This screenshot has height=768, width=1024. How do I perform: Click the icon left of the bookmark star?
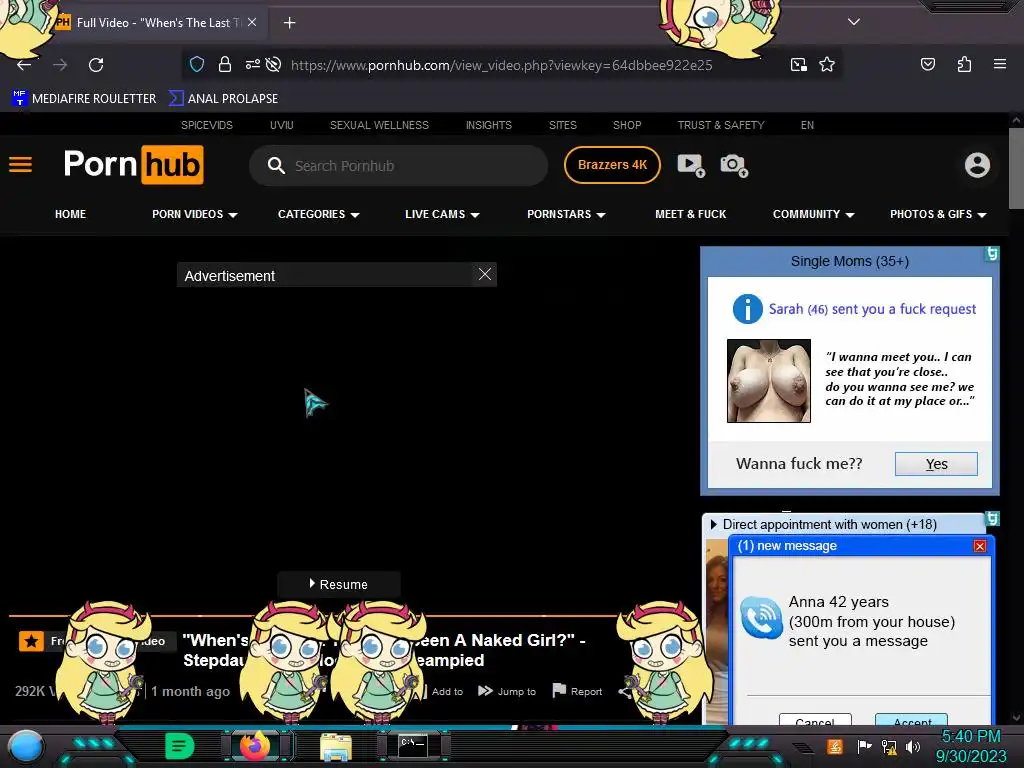click(x=798, y=64)
